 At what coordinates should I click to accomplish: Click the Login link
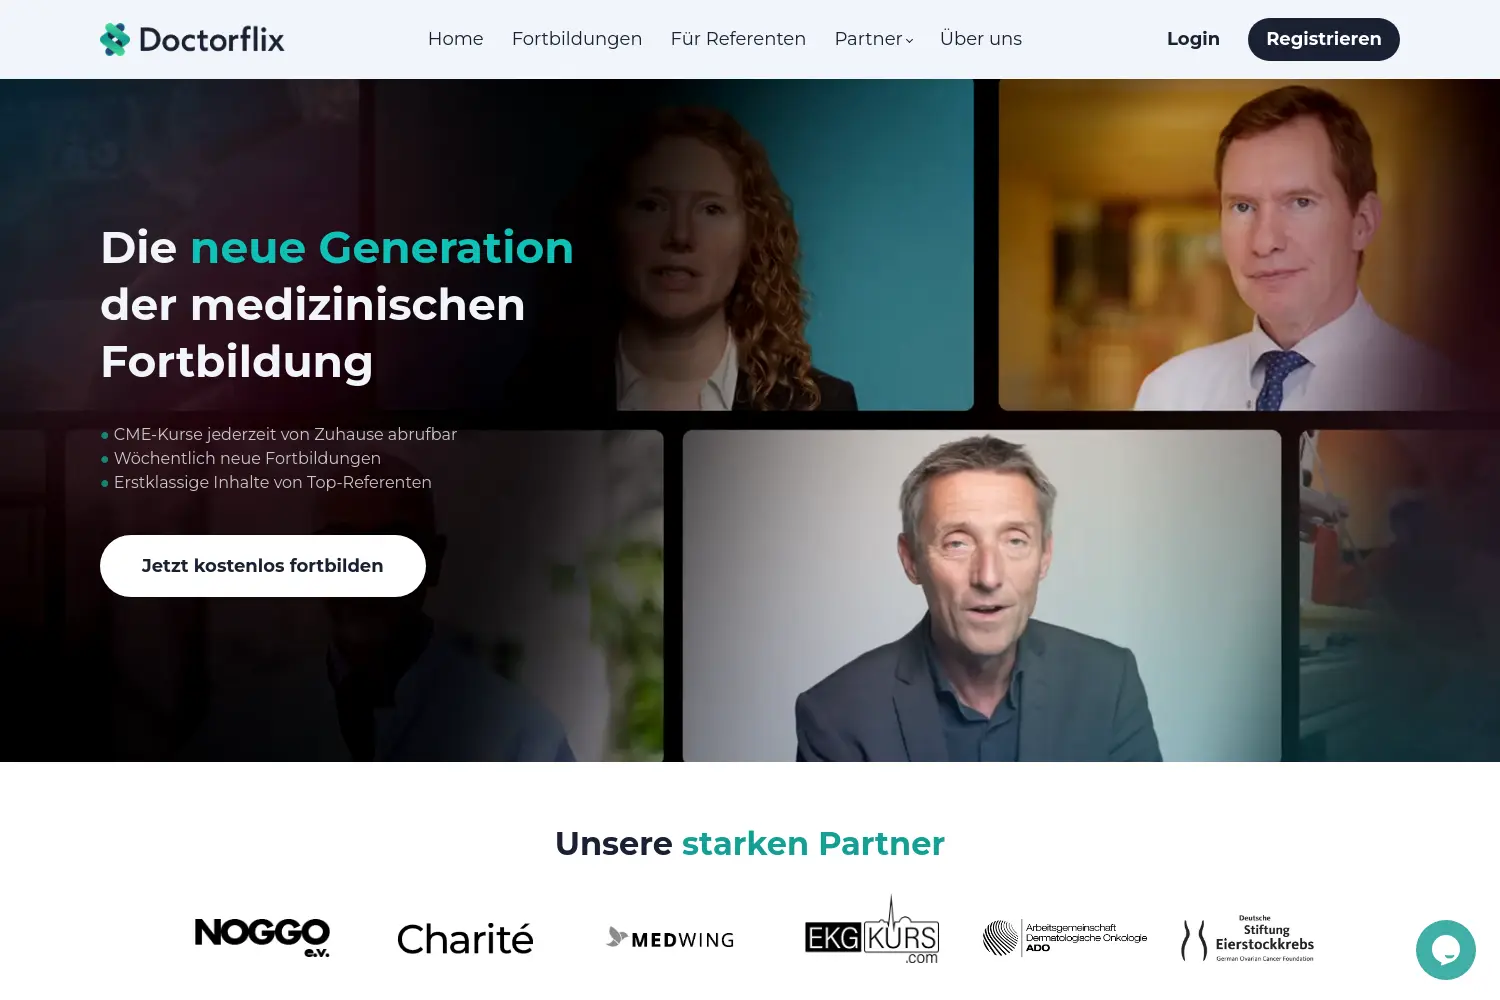1193,39
